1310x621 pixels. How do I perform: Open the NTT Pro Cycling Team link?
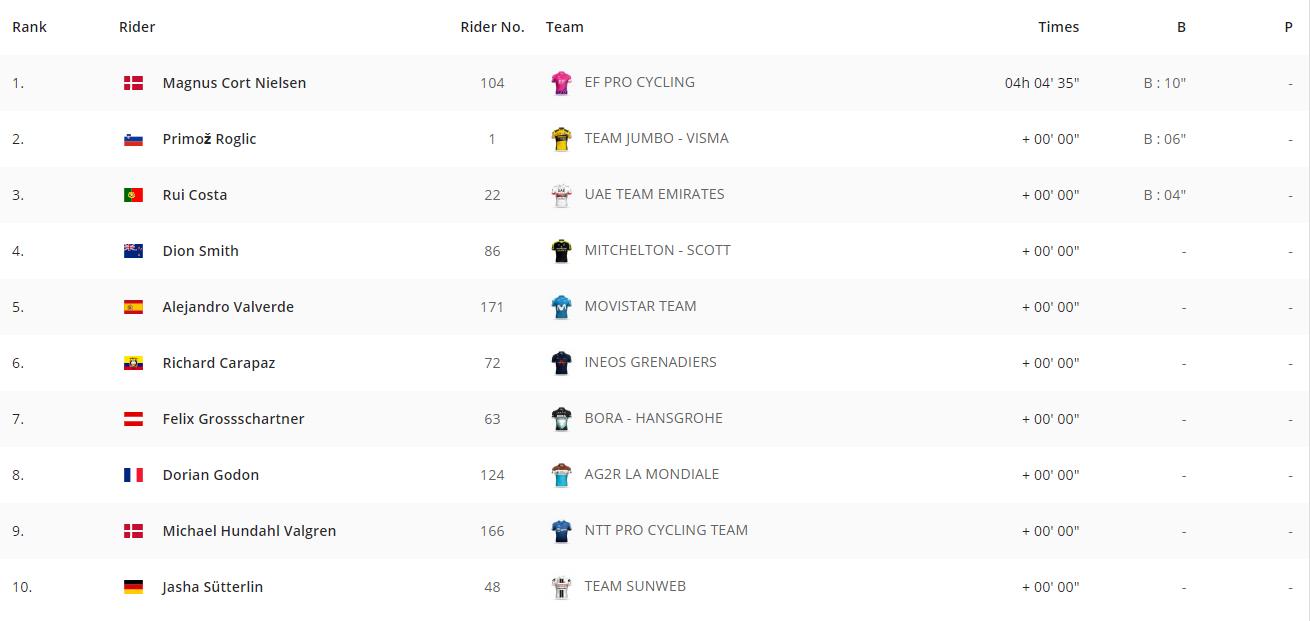(x=666, y=530)
